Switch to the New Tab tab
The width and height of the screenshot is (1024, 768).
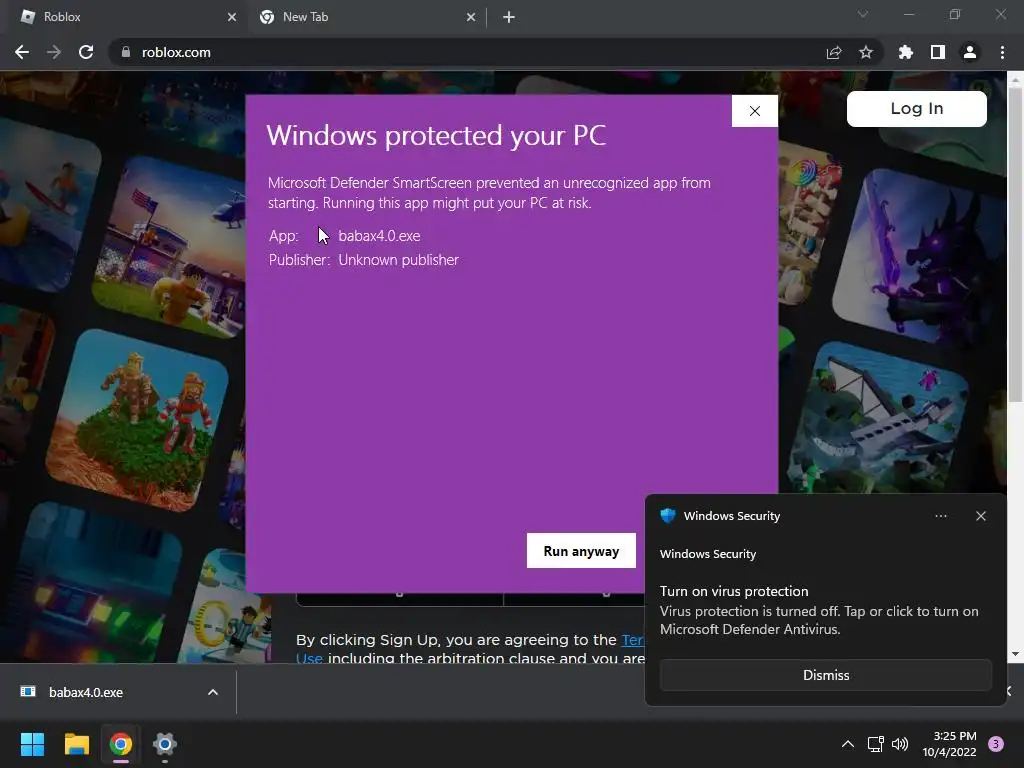pos(366,17)
